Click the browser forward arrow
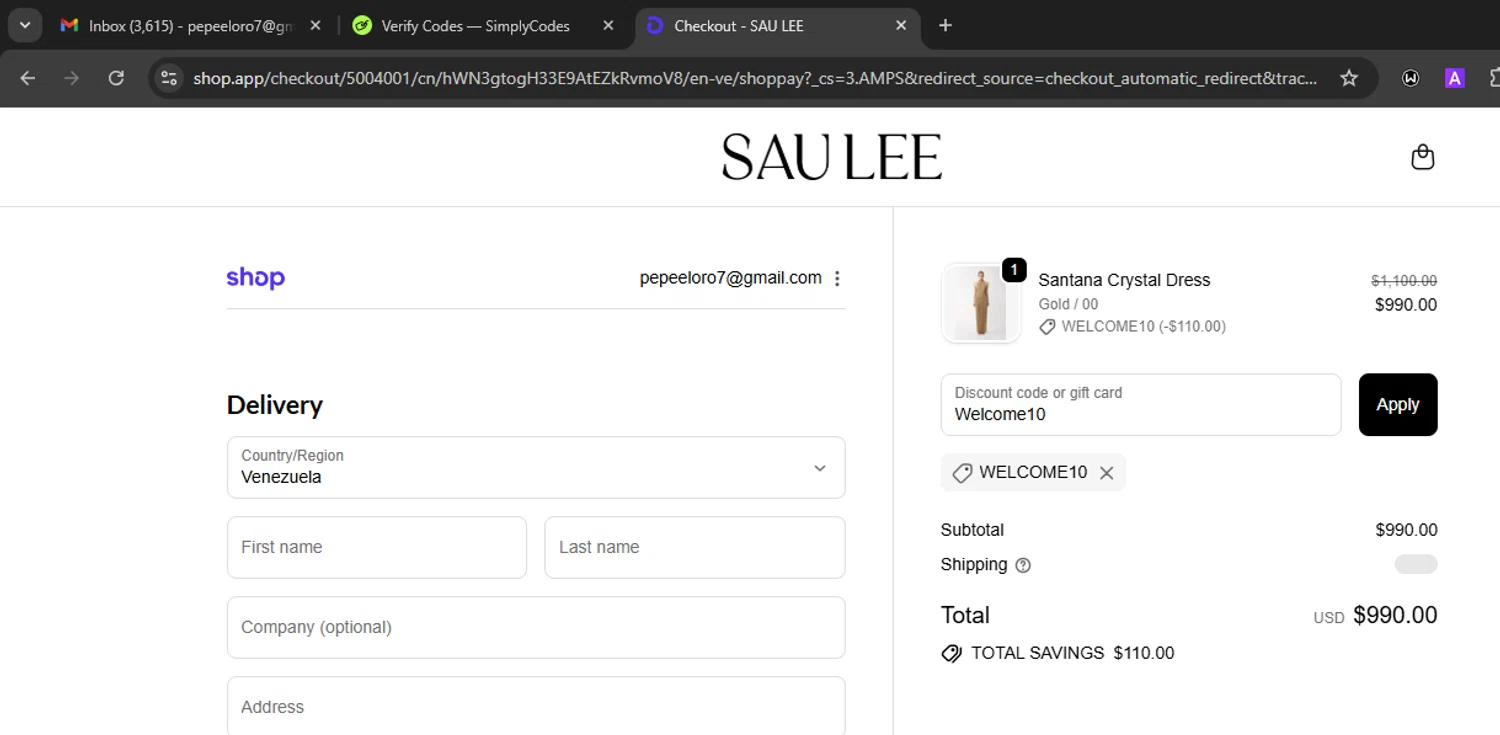 pos(71,78)
